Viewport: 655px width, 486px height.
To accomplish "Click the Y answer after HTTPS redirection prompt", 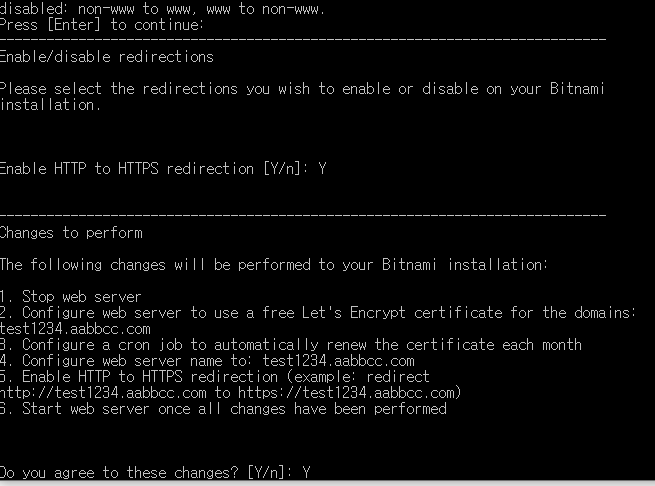I will coord(322,169).
